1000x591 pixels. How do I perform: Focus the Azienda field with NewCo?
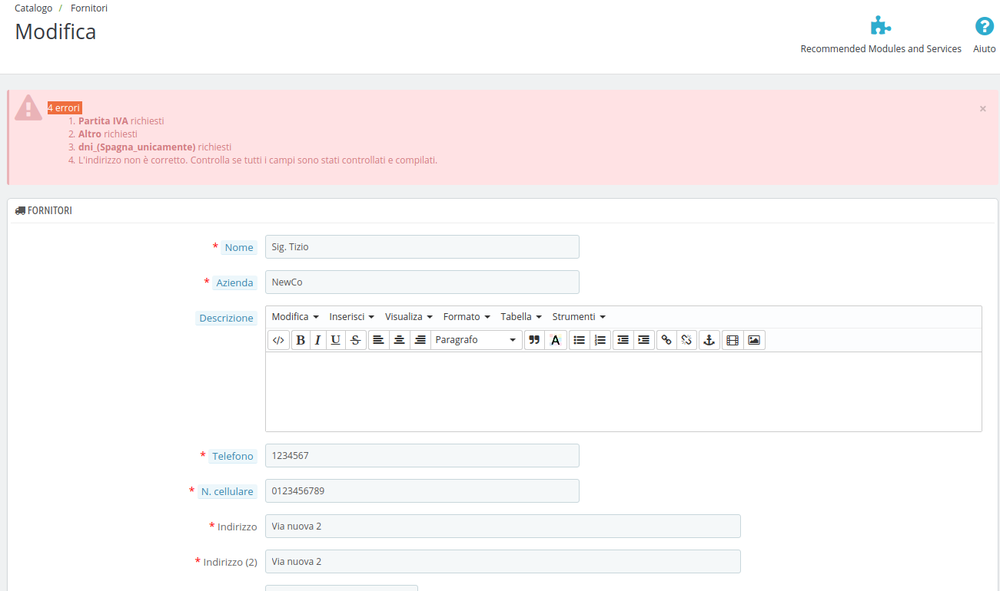point(422,282)
